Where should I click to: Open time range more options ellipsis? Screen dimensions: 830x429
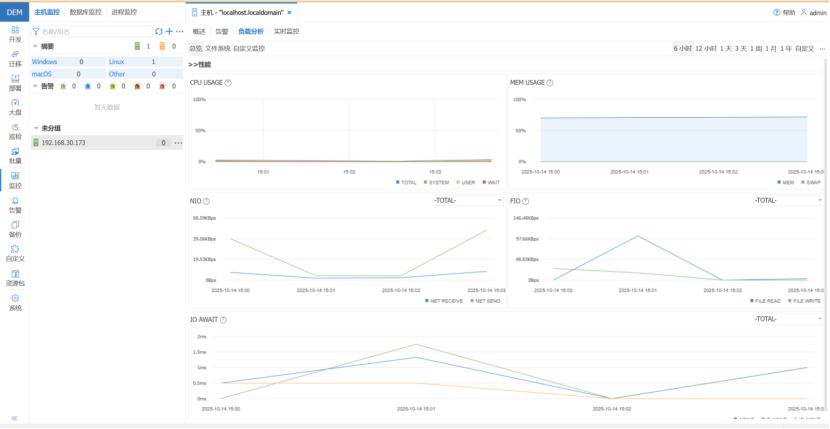[x=822, y=49]
